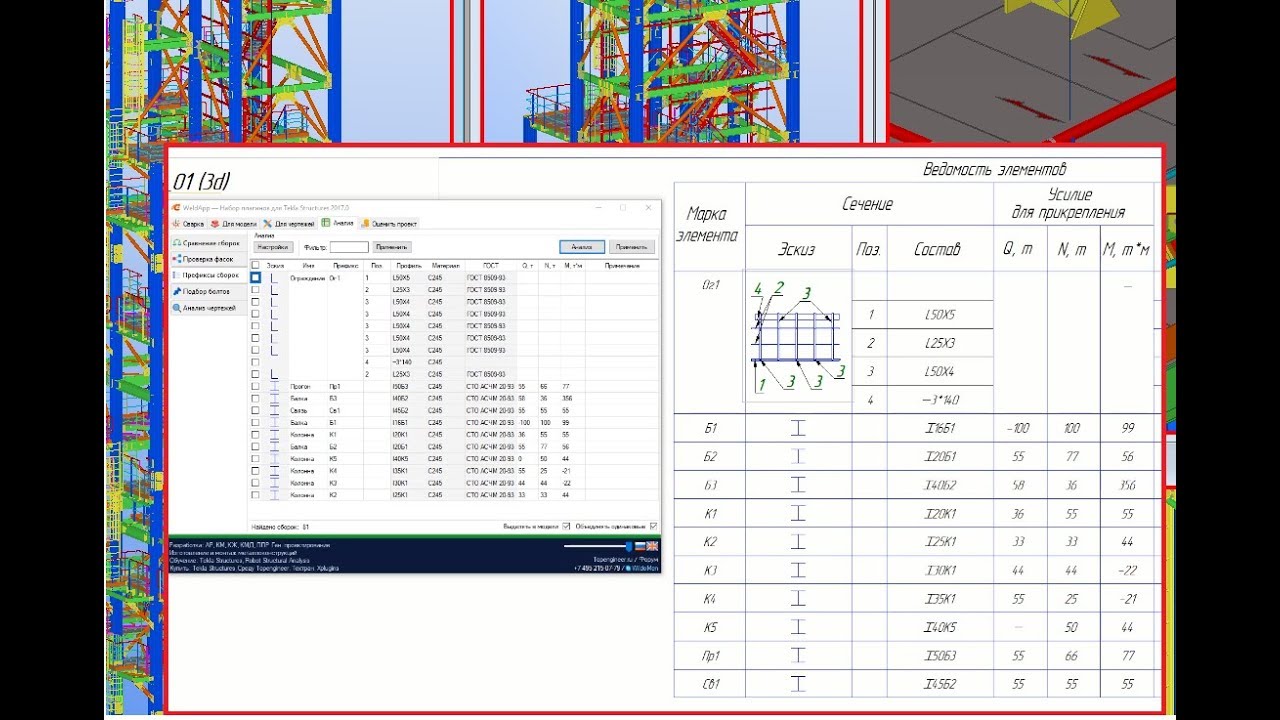Image resolution: width=1280 pixels, height=720 pixels.
Task: Click the Ведомость элементов title in the drawing
Action: point(994,170)
